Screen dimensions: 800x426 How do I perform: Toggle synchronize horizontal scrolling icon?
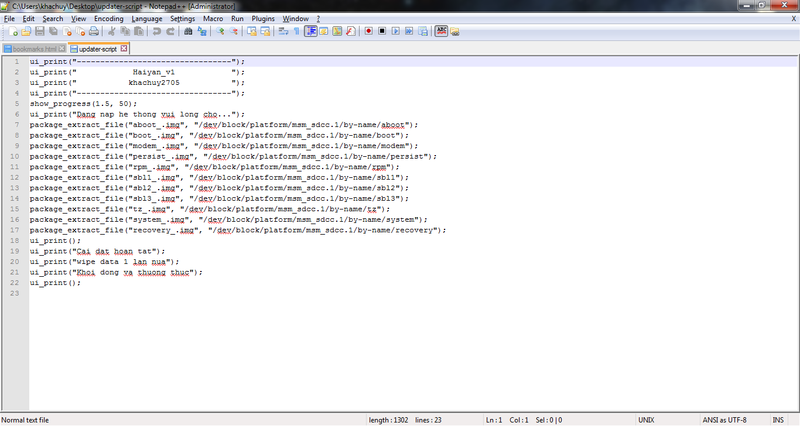click(265, 32)
